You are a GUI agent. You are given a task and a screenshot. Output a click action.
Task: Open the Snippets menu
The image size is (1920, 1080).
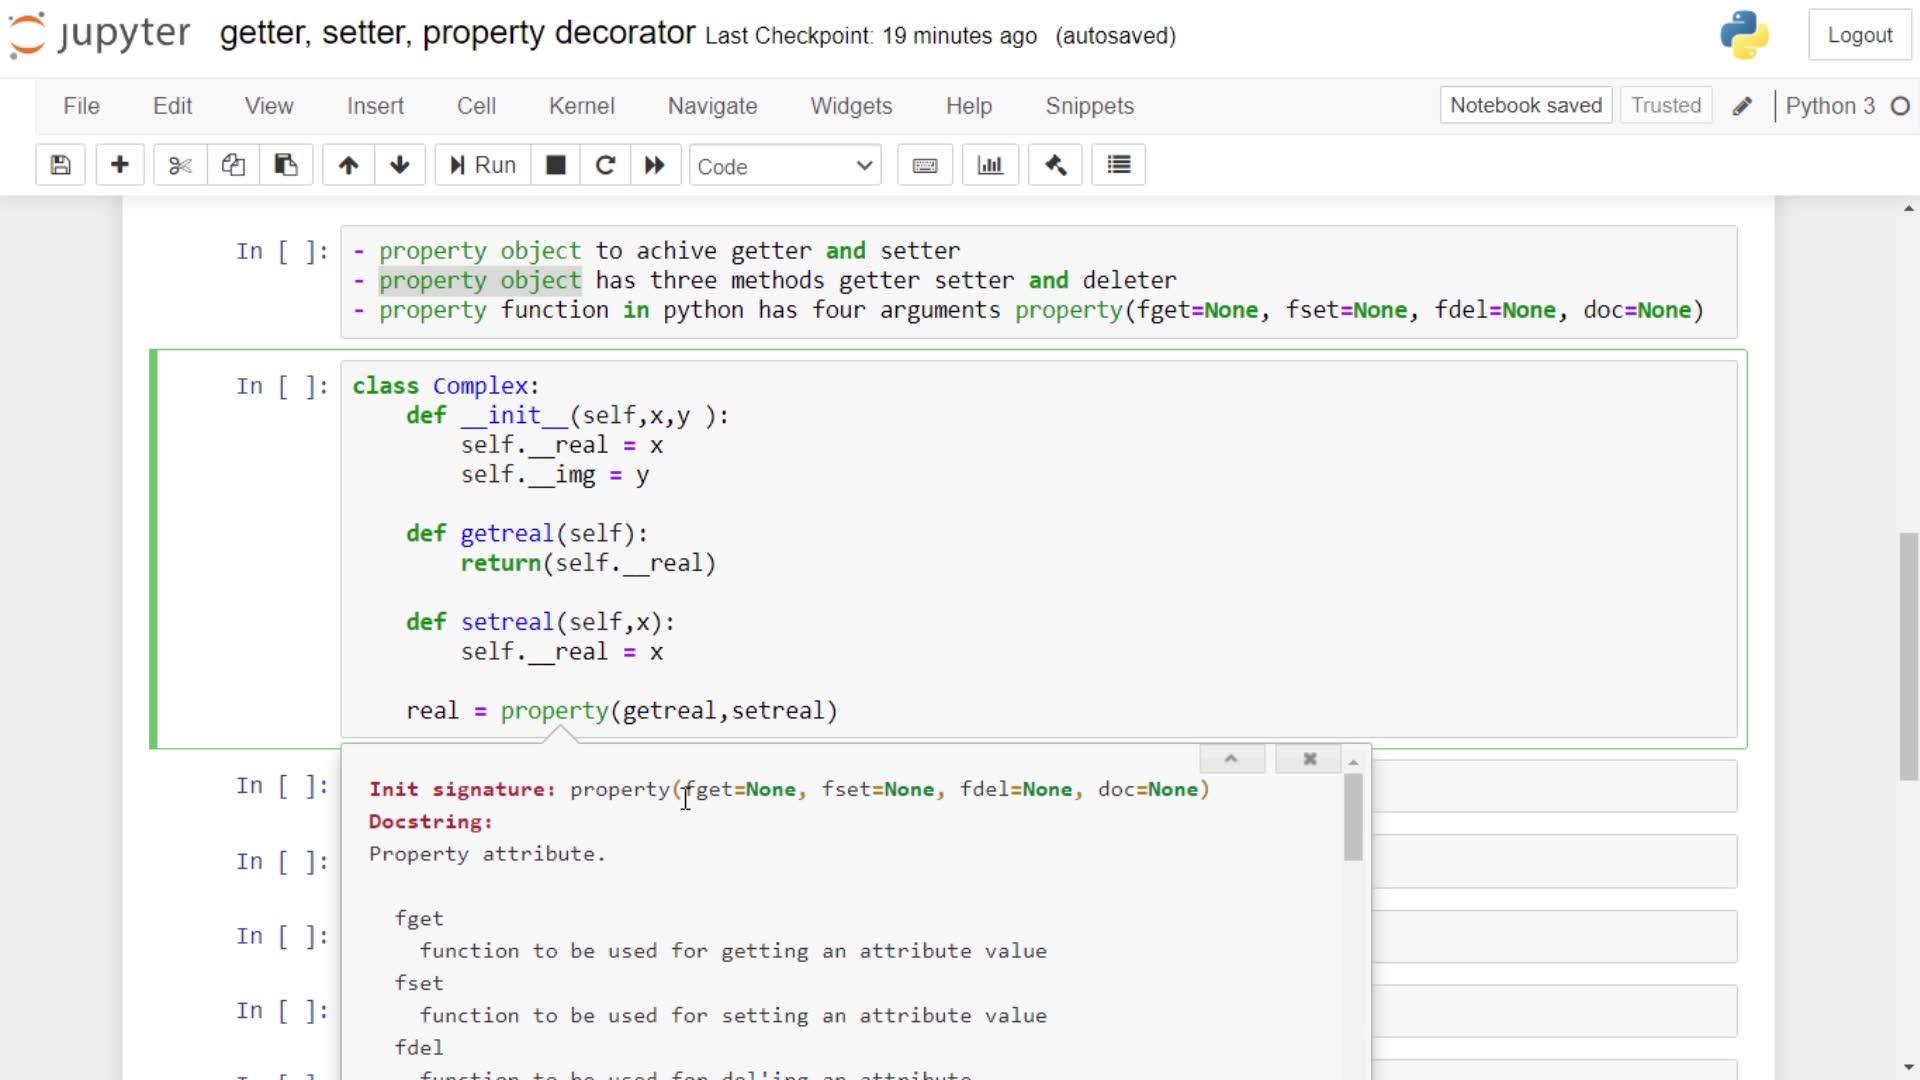pyautogui.click(x=1089, y=106)
